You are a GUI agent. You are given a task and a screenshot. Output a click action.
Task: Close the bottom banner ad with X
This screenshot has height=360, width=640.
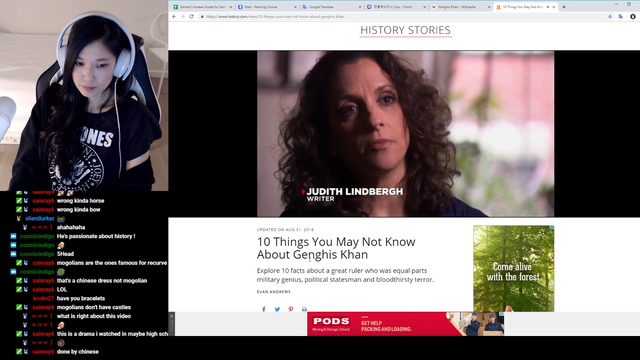point(171,316)
